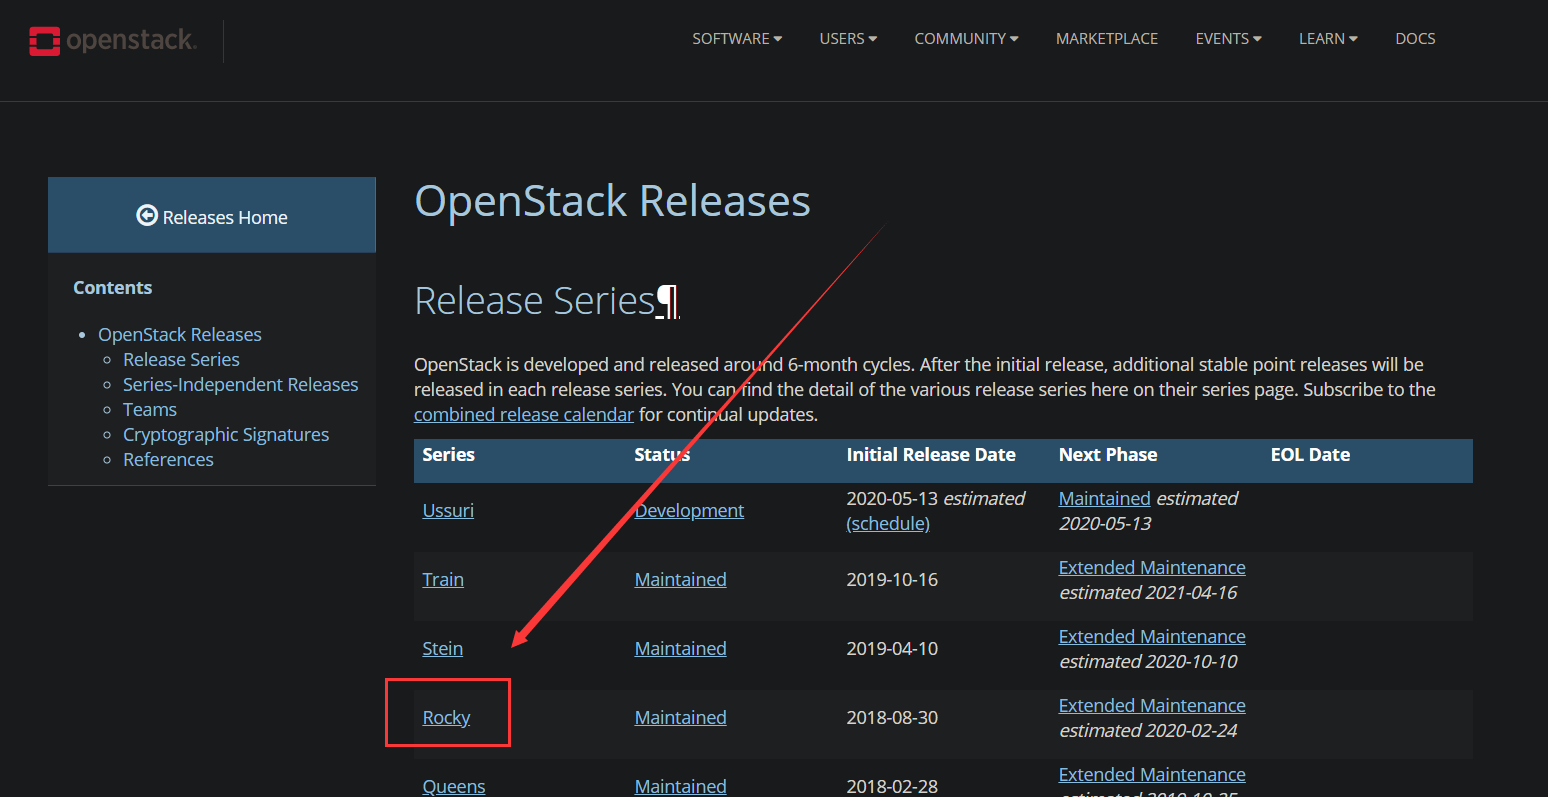Click the back-arrow icon beside Releases Home

[x=147, y=216]
